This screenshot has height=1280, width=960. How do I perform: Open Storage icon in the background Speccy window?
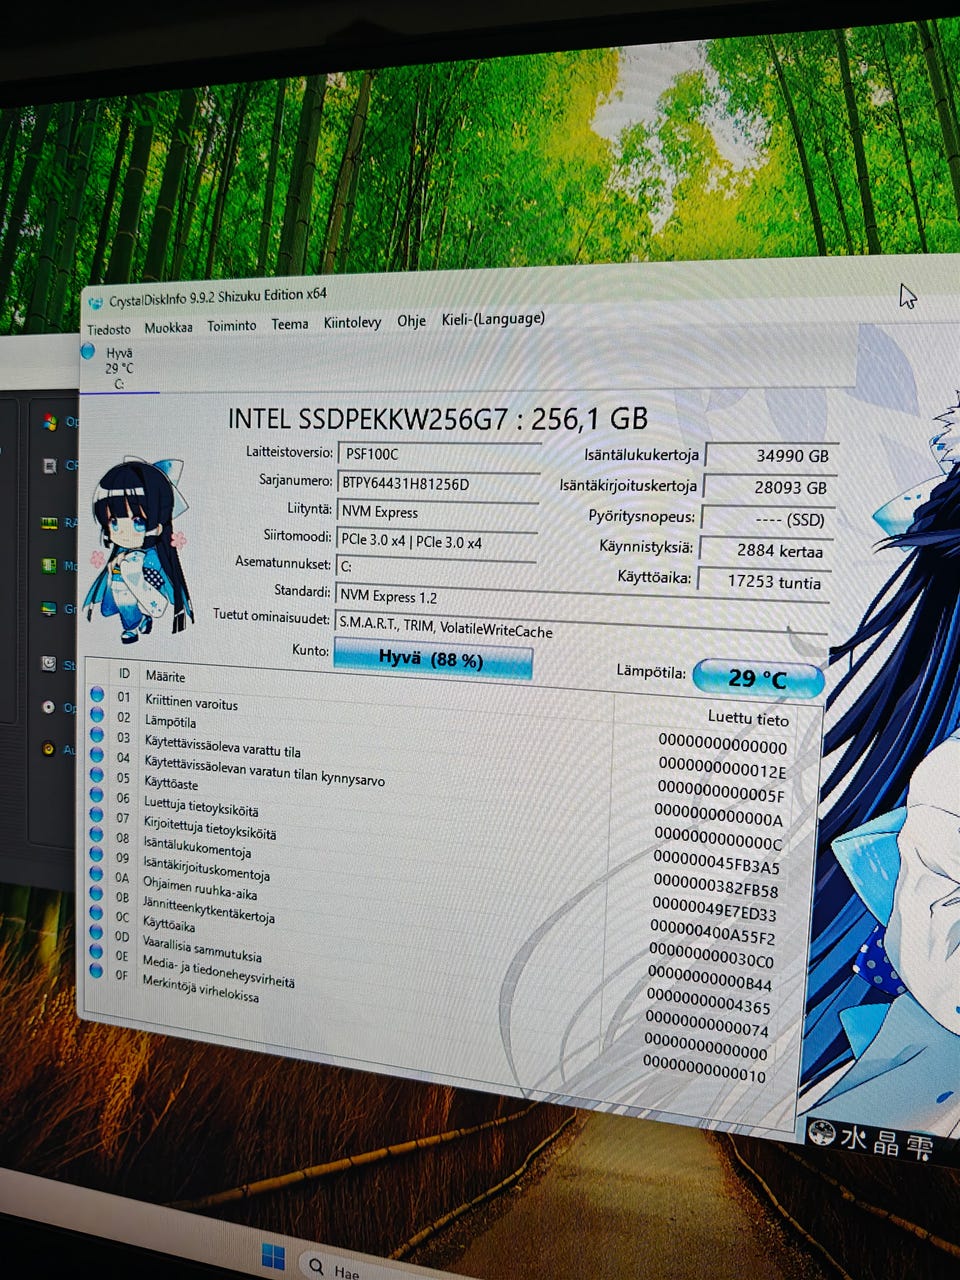48,663
